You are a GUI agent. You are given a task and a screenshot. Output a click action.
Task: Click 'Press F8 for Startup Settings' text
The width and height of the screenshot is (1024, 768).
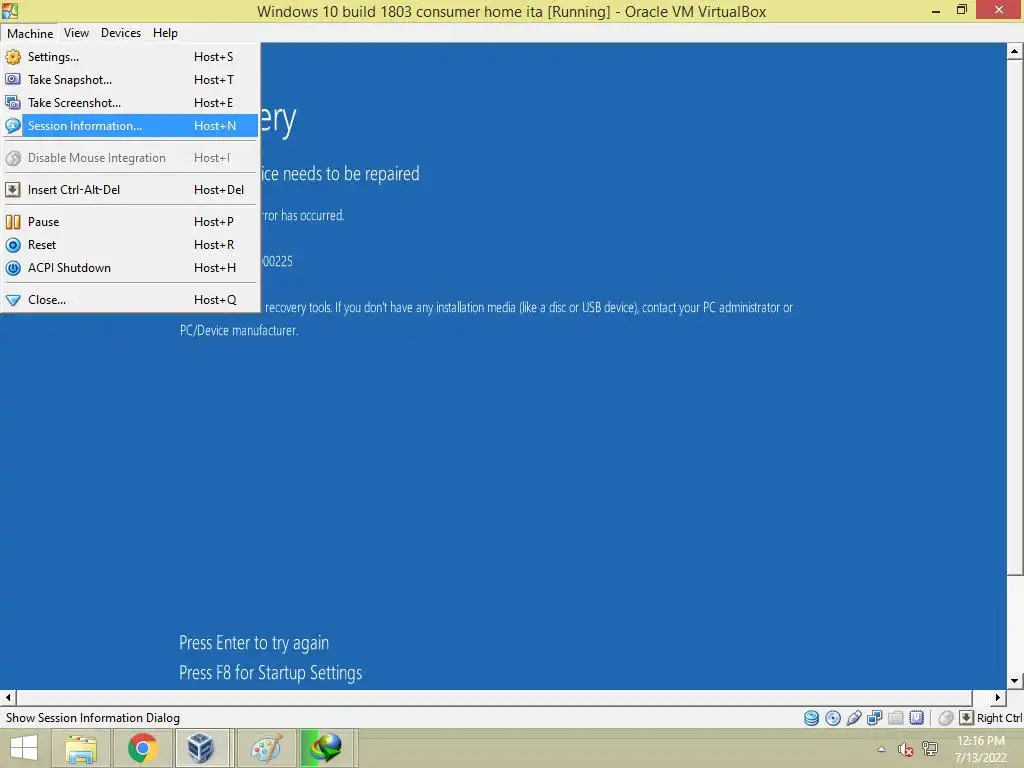tap(270, 673)
